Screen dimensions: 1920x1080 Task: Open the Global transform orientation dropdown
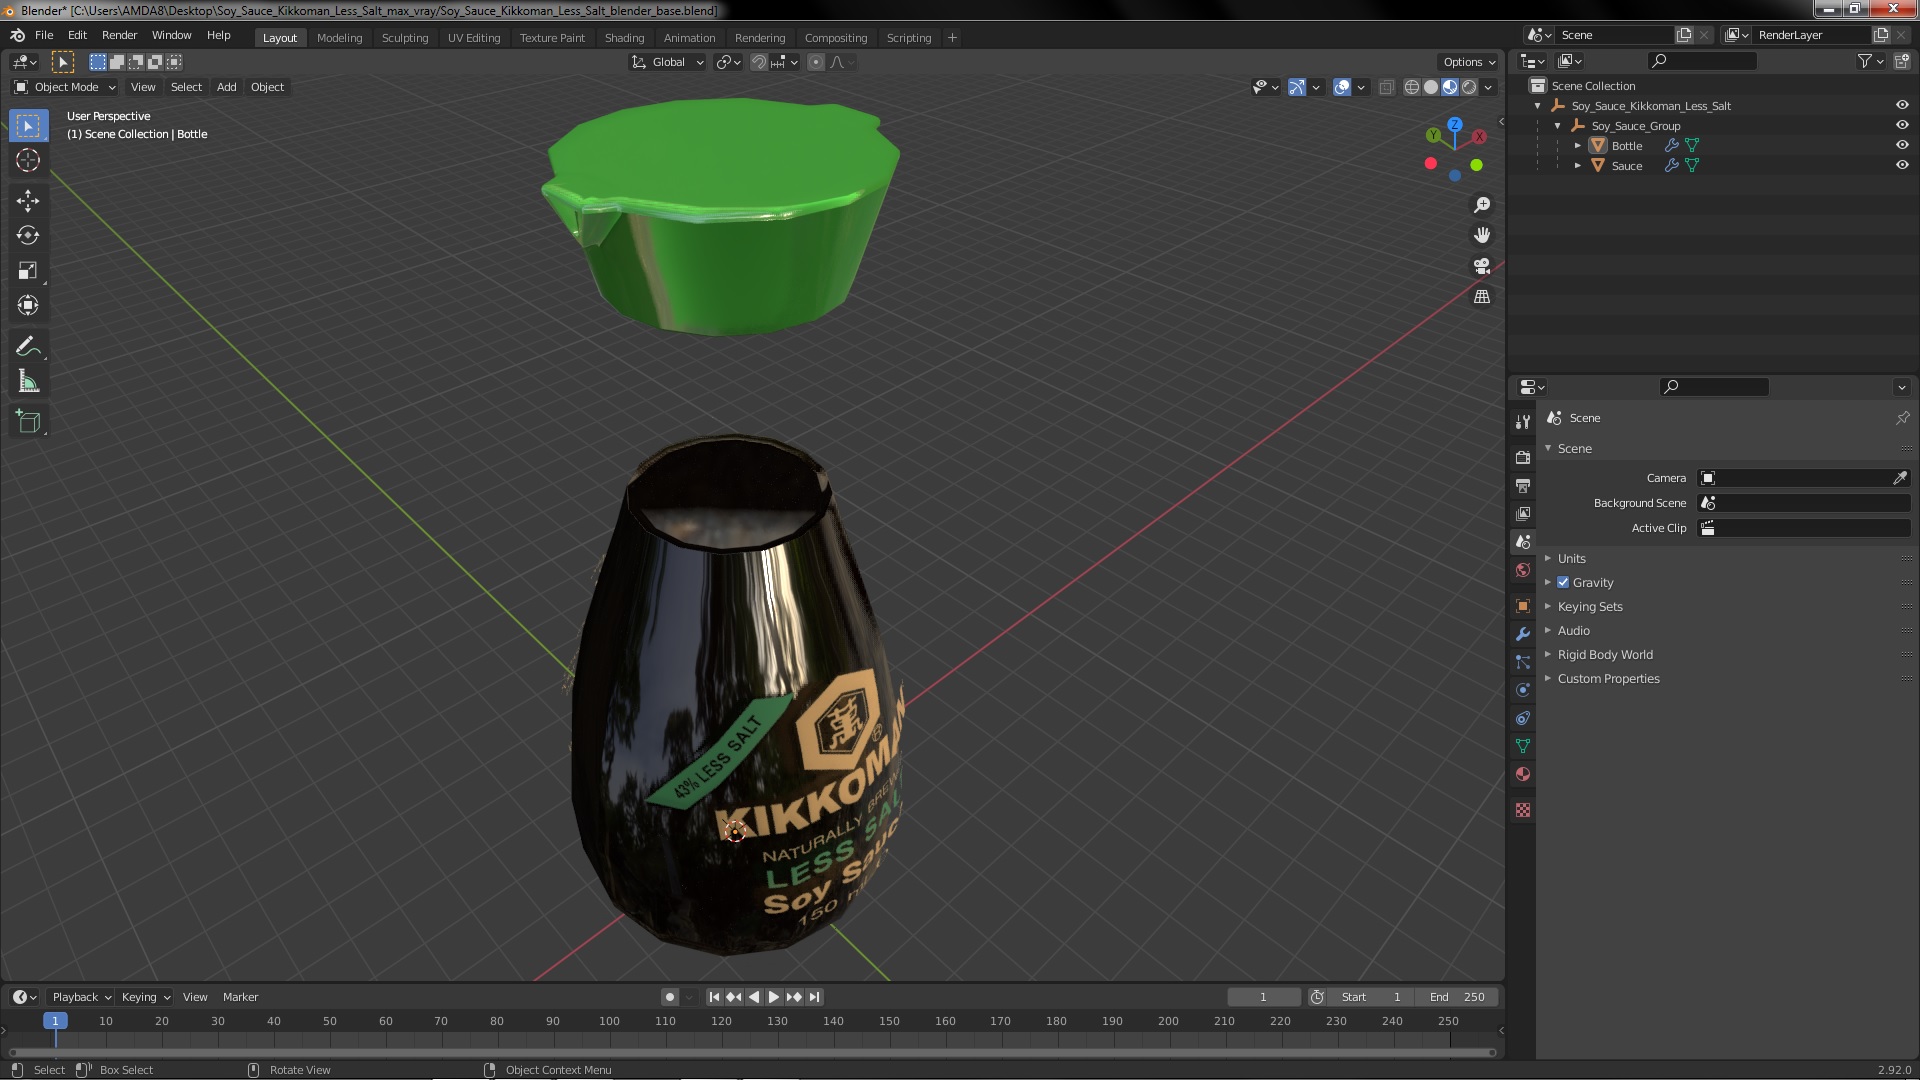pyautogui.click(x=668, y=62)
